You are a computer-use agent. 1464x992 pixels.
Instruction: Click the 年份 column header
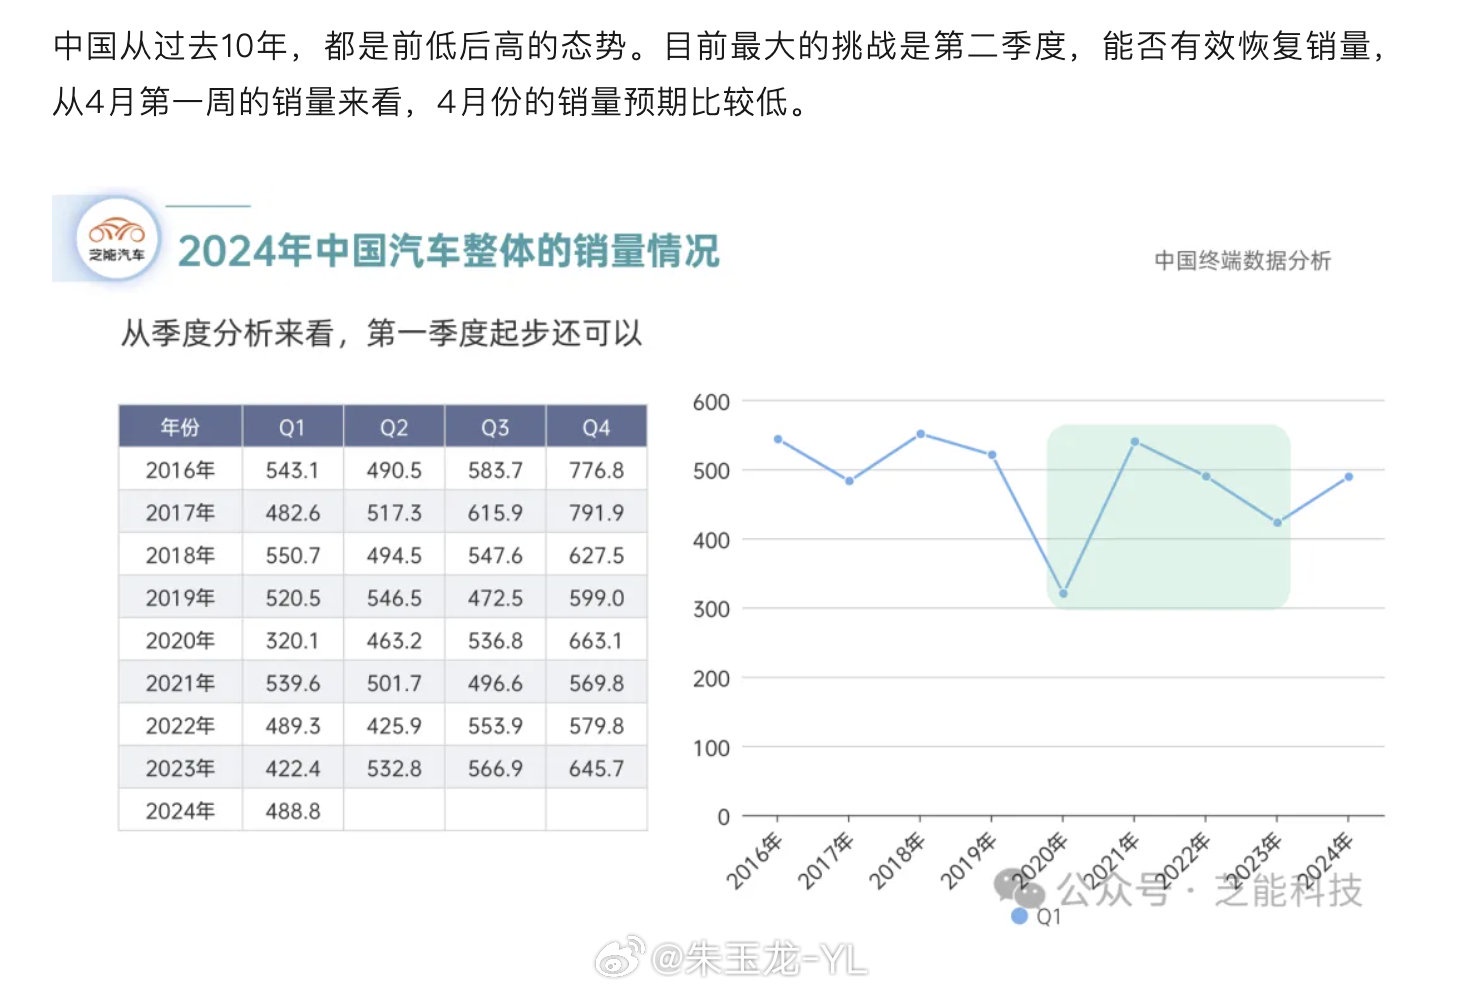(x=180, y=427)
